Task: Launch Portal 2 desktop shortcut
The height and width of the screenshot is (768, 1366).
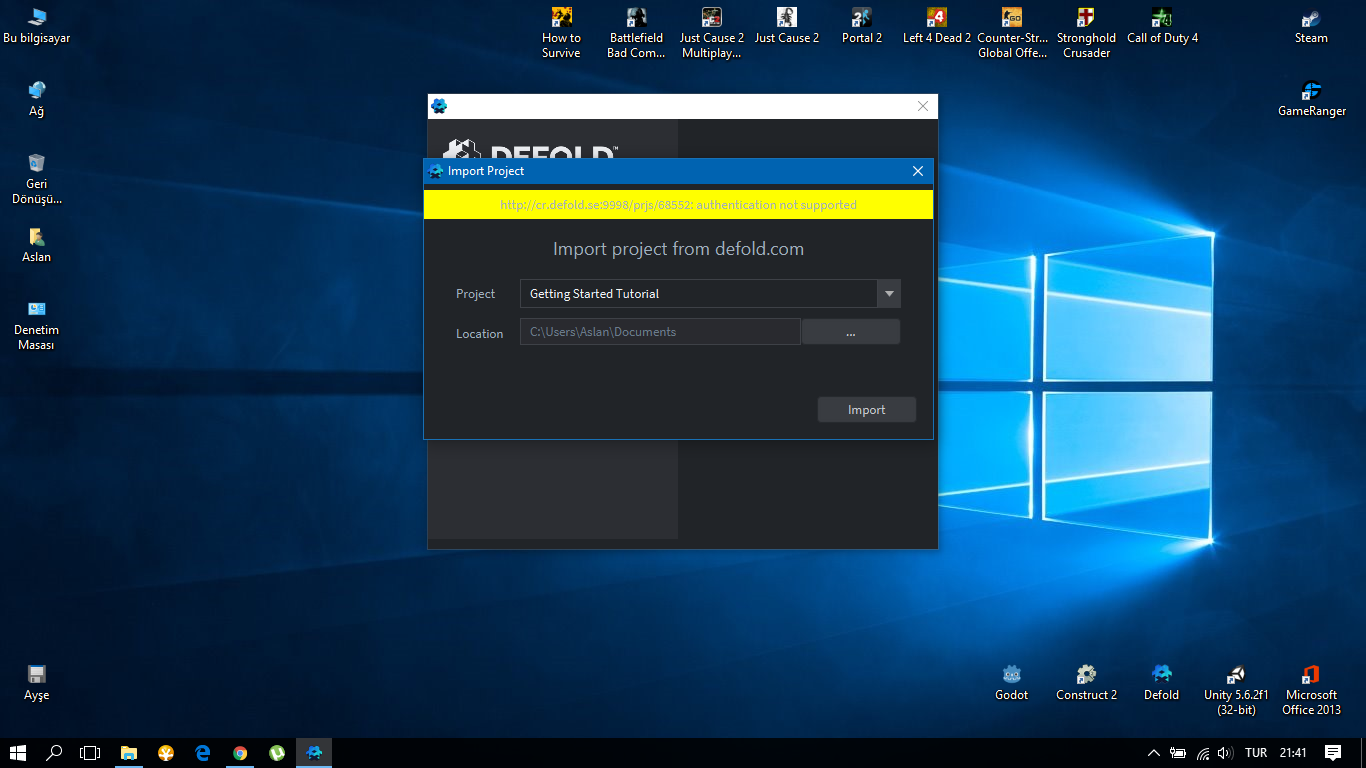Action: [861, 27]
